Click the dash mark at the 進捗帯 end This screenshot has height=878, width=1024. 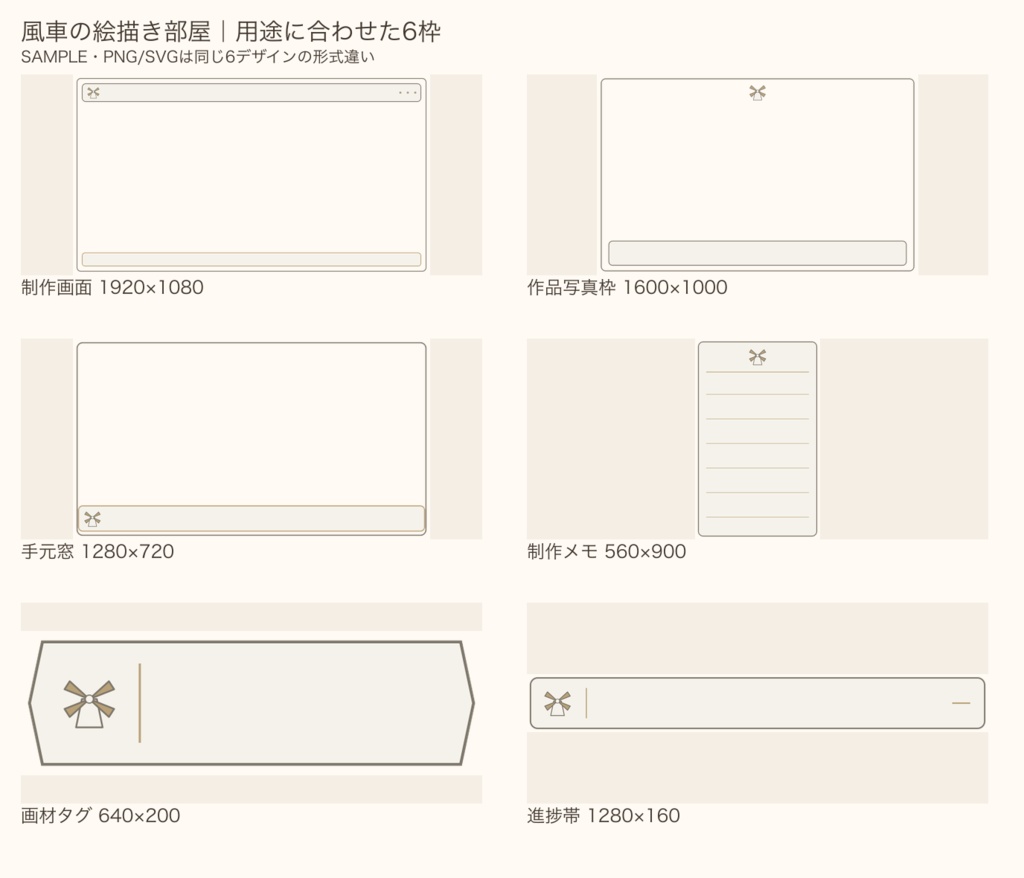click(x=961, y=703)
